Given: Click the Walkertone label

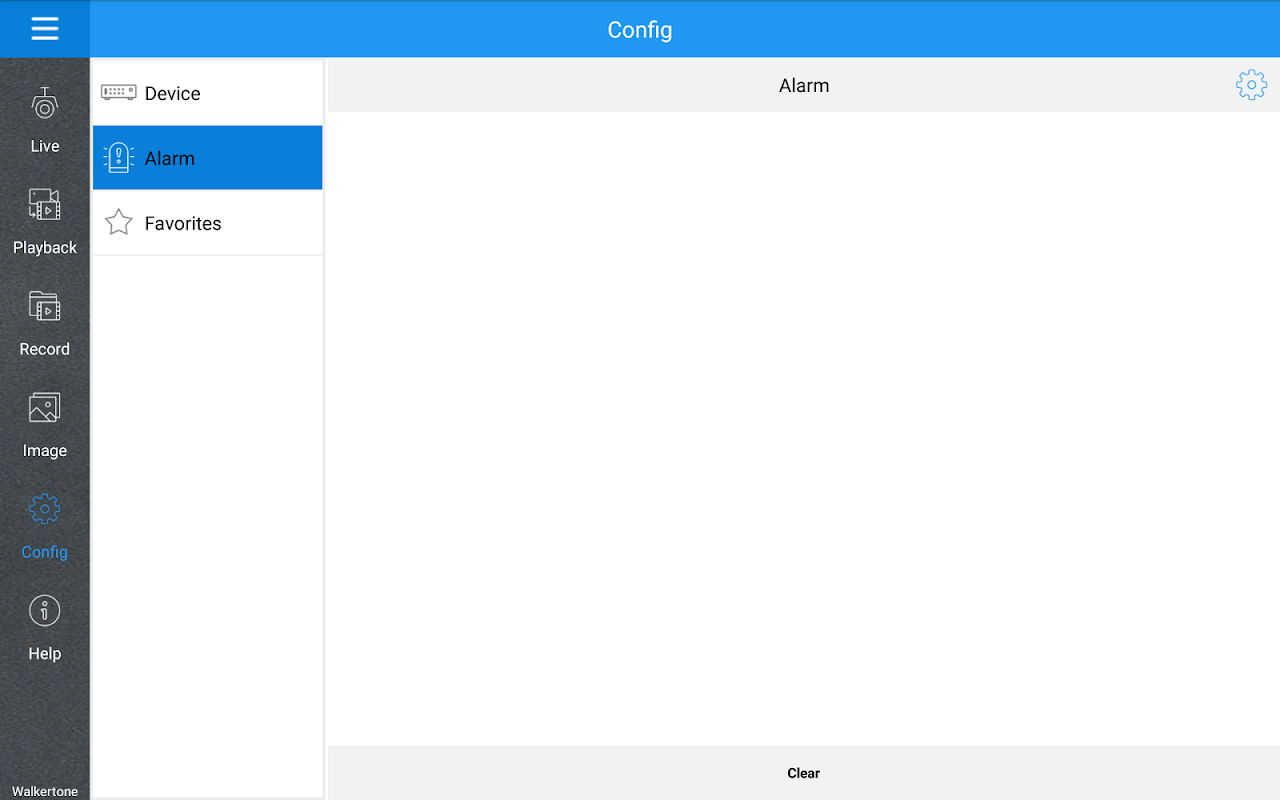Looking at the screenshot, I should pyautogui.click(x=45, y=791).
